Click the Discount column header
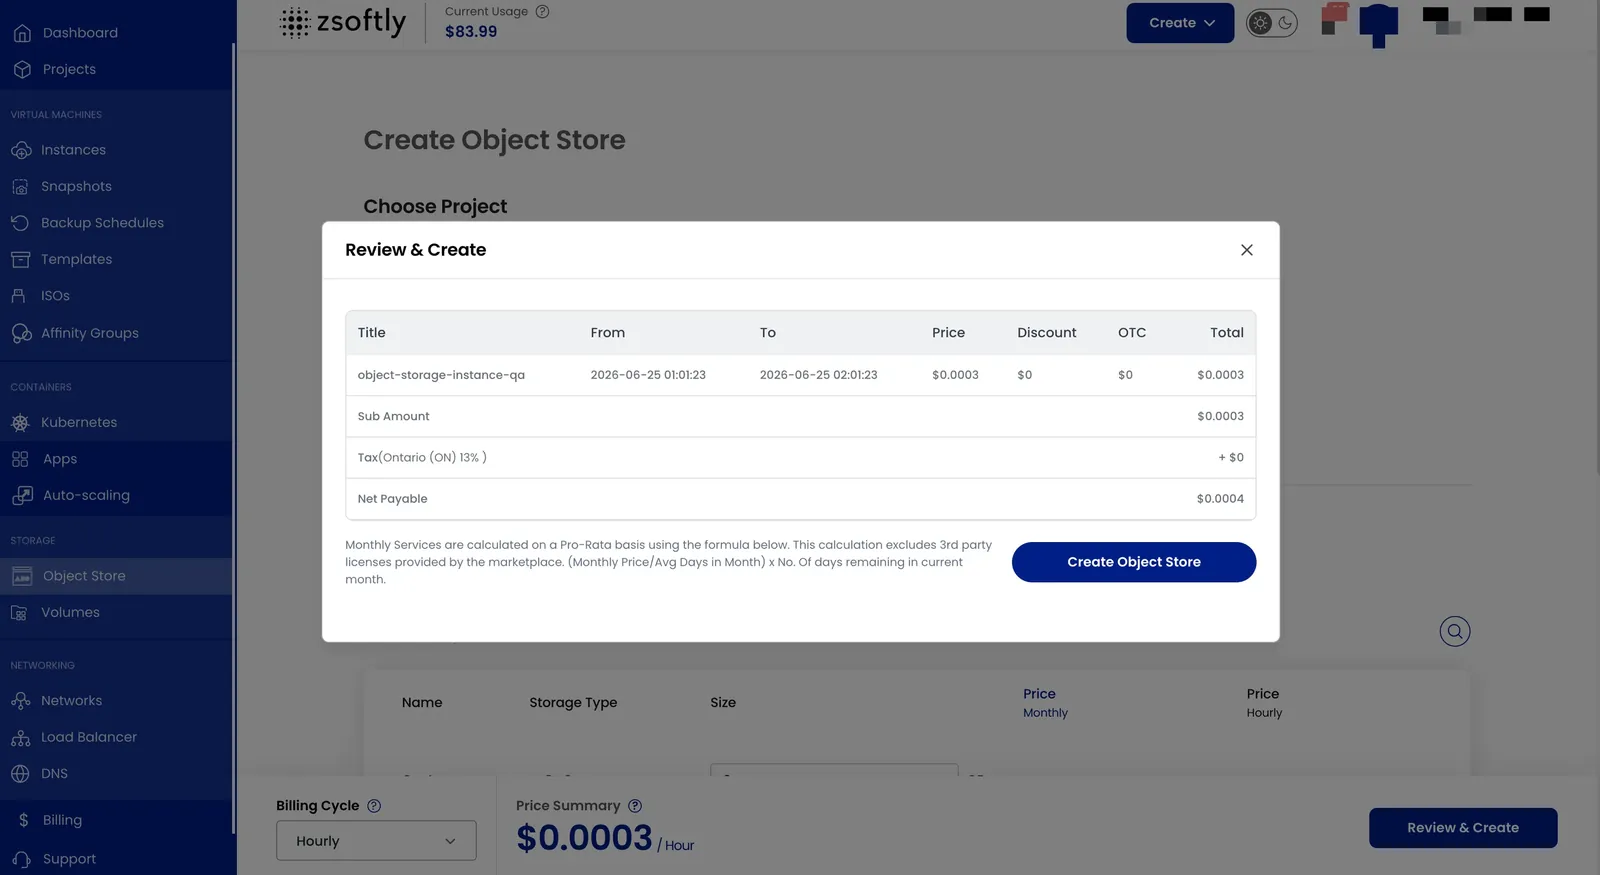This screenshot has width=1600, height=875. tap(1047, 333)
